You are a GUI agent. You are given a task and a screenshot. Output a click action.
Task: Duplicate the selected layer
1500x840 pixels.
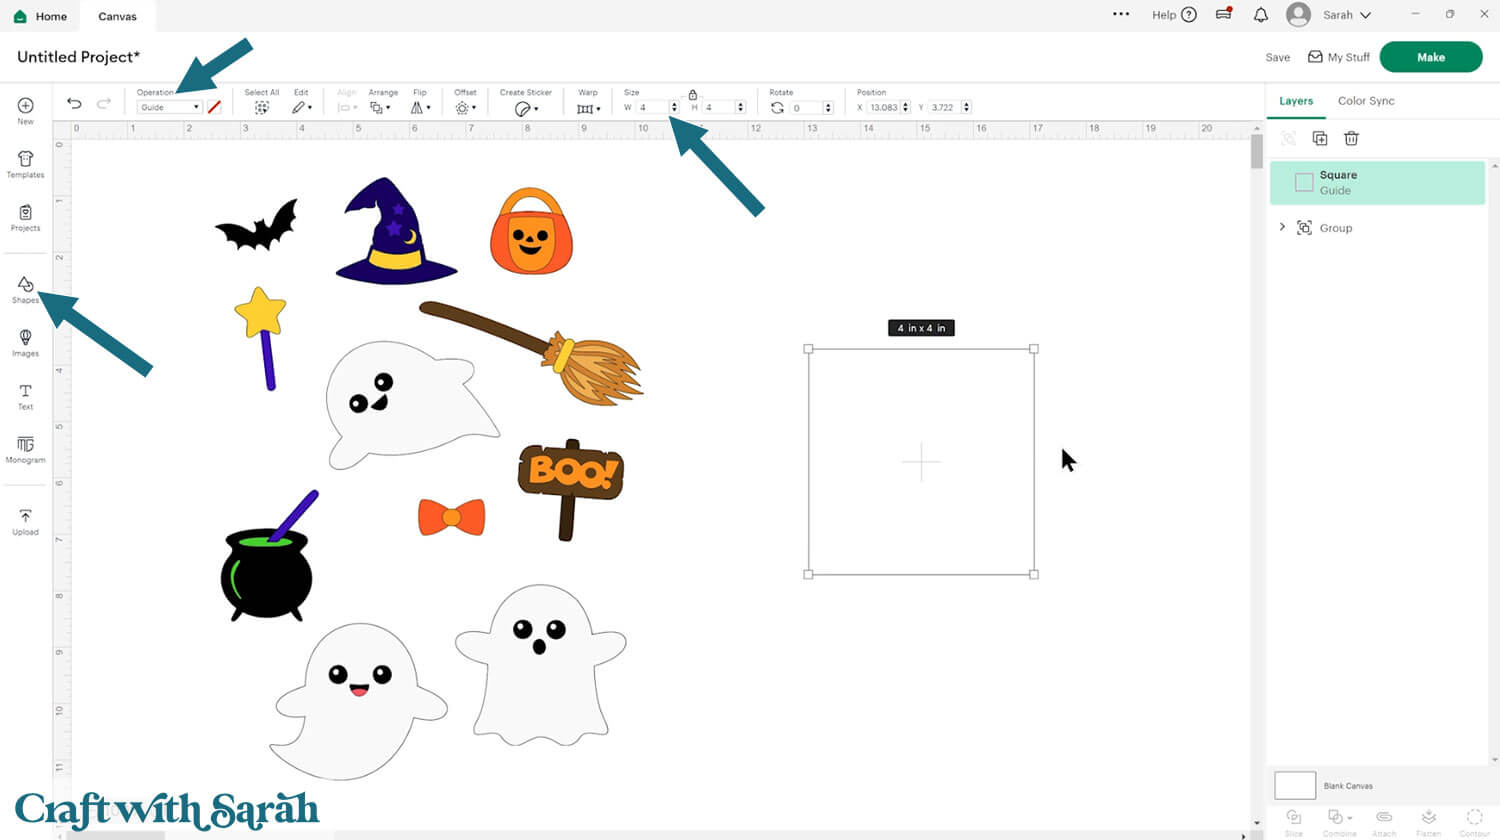pyautogui.click(x=1319, y=138)
